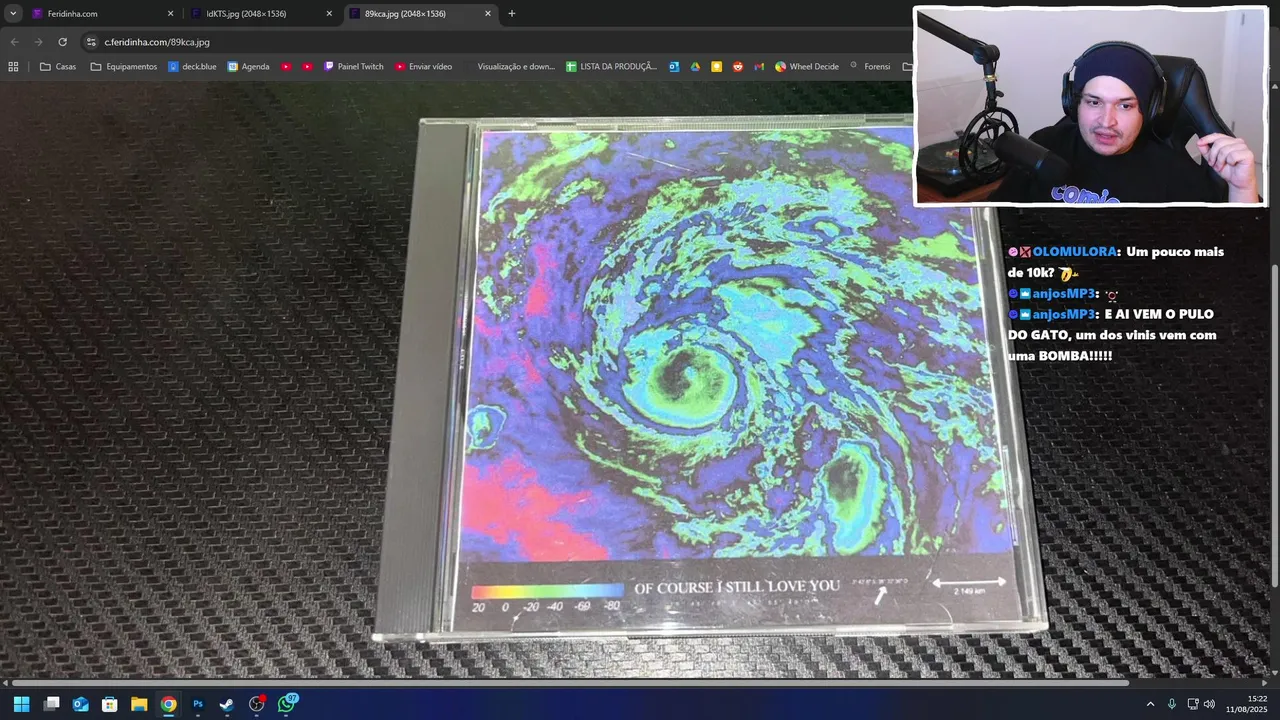Open the apps grid shortcut
The image size is (1280, 720).
pyautogui.click(x=13, y=67)
